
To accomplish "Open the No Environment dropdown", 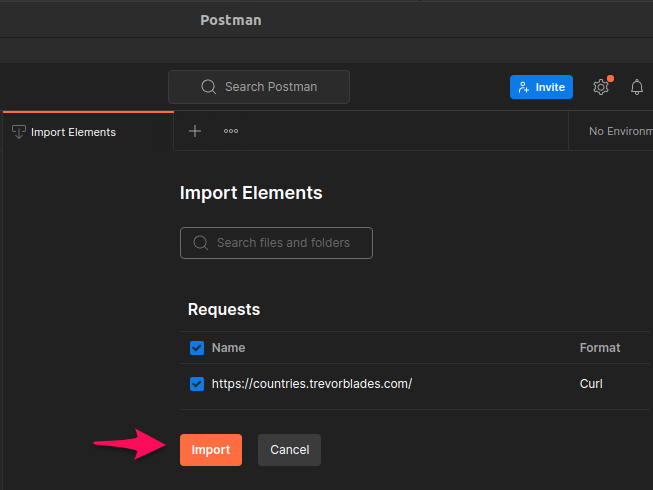I will (620, 131).
